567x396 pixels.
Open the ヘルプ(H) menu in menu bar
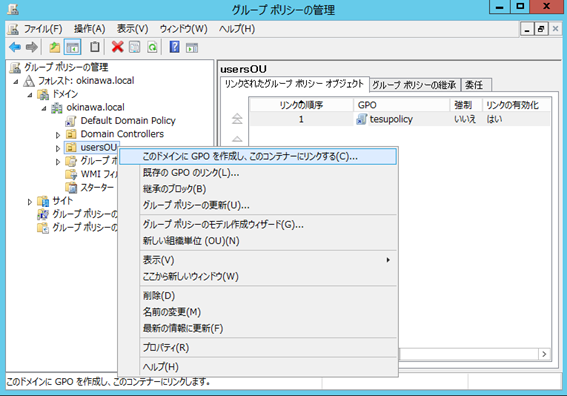237,29
